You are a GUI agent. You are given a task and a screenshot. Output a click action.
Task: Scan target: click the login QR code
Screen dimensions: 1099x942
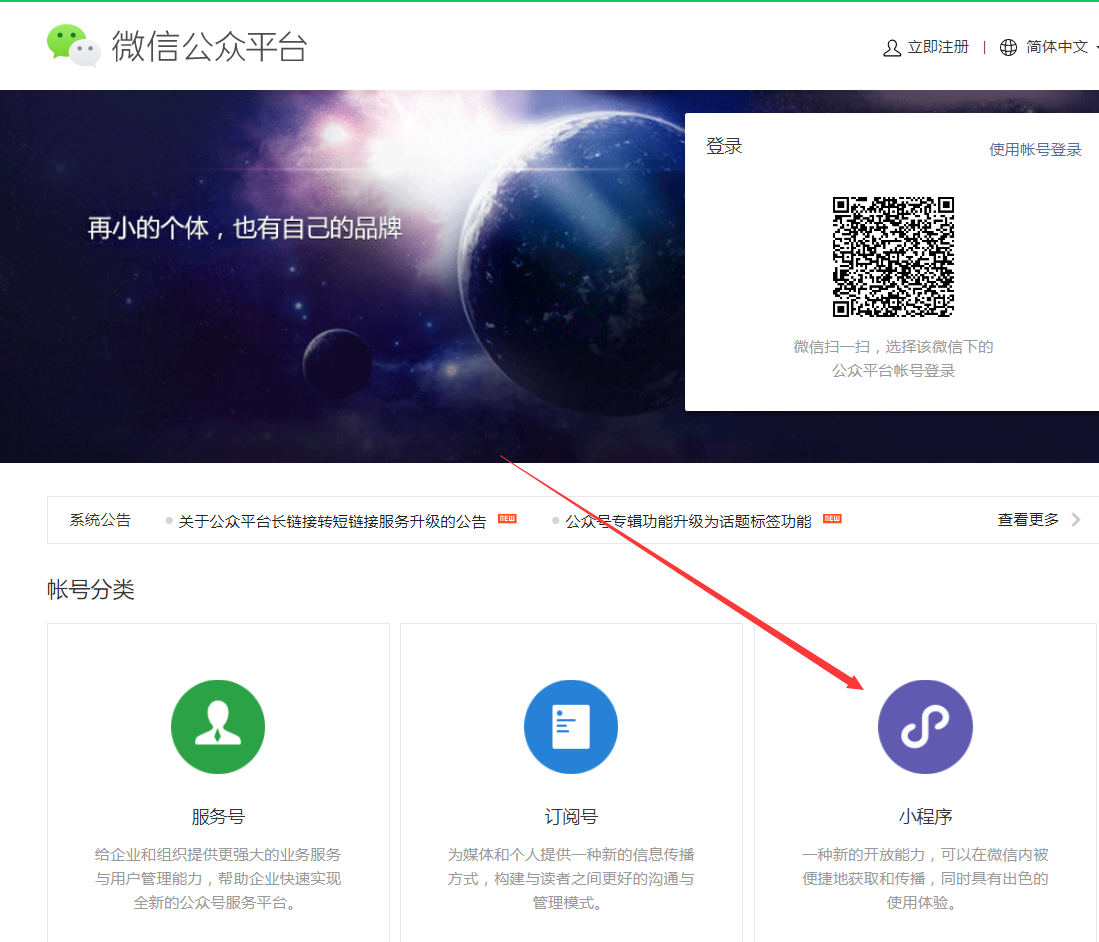(892, 257)
